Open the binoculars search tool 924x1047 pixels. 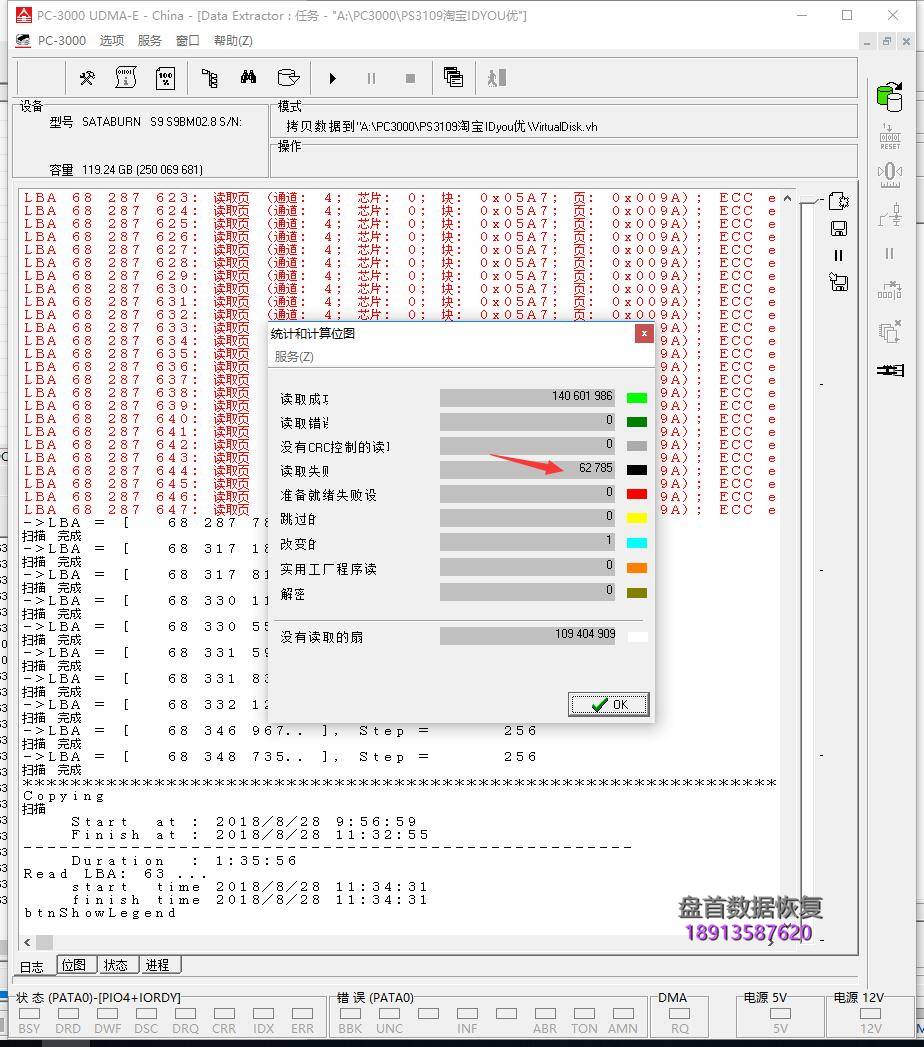(x=249, y=78)
